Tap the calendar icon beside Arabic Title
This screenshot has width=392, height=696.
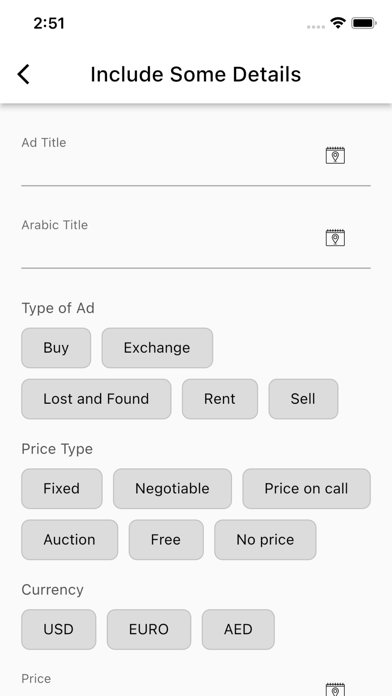335,237
